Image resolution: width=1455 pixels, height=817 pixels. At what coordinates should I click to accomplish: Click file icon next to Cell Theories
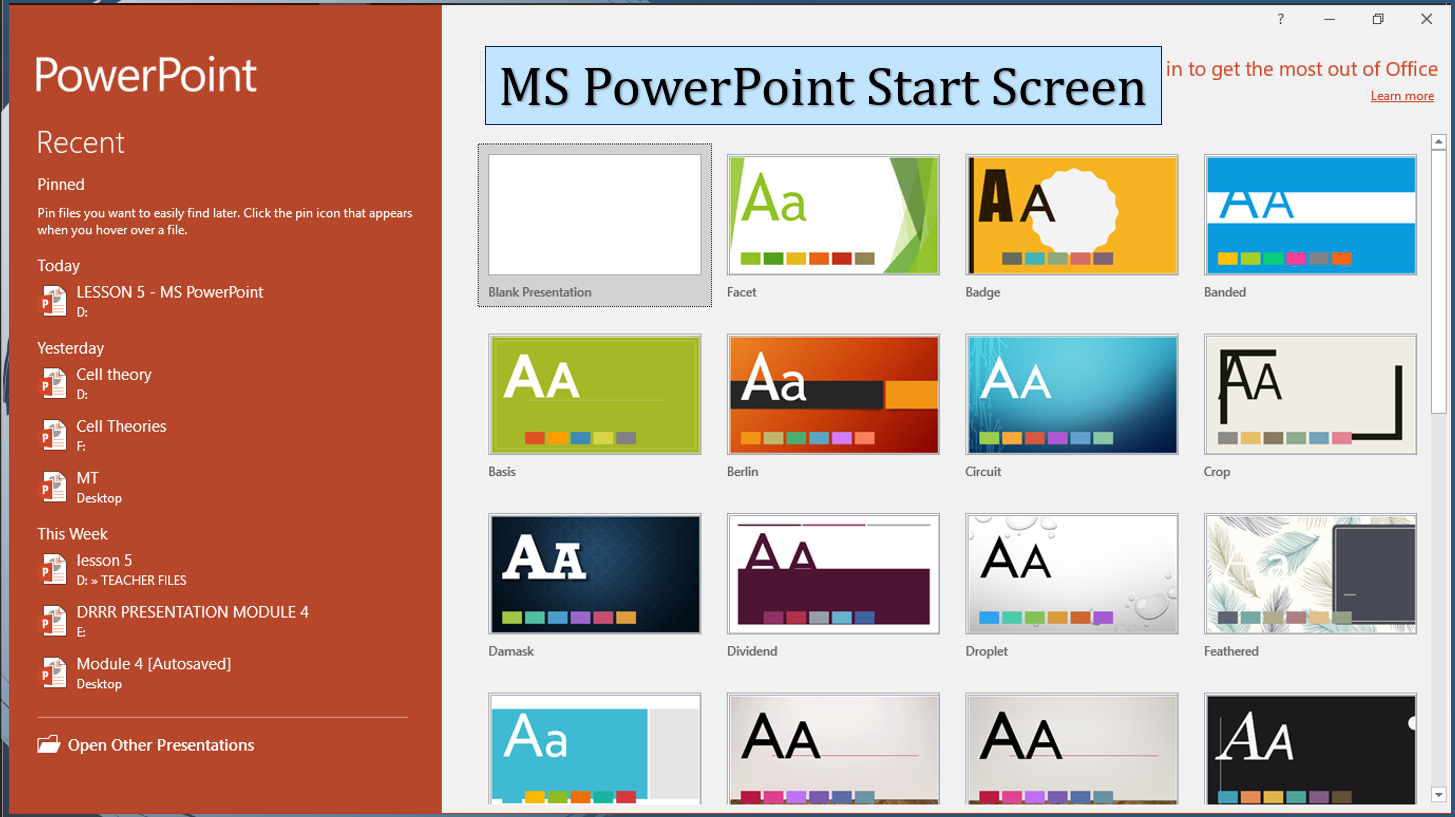coord(52,435)
